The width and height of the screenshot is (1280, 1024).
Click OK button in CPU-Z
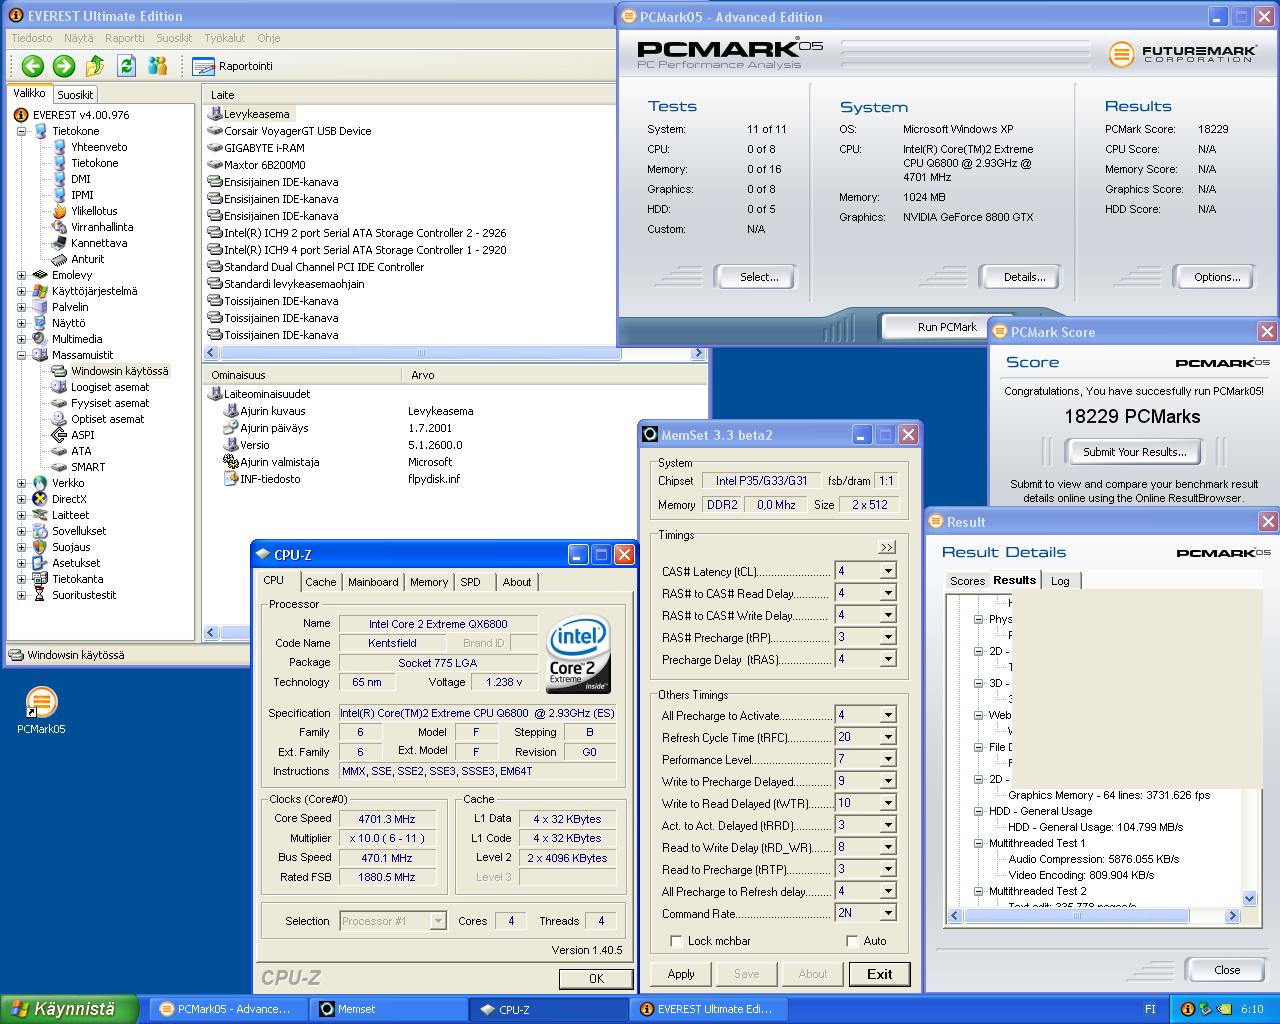[x=596, y=979]
